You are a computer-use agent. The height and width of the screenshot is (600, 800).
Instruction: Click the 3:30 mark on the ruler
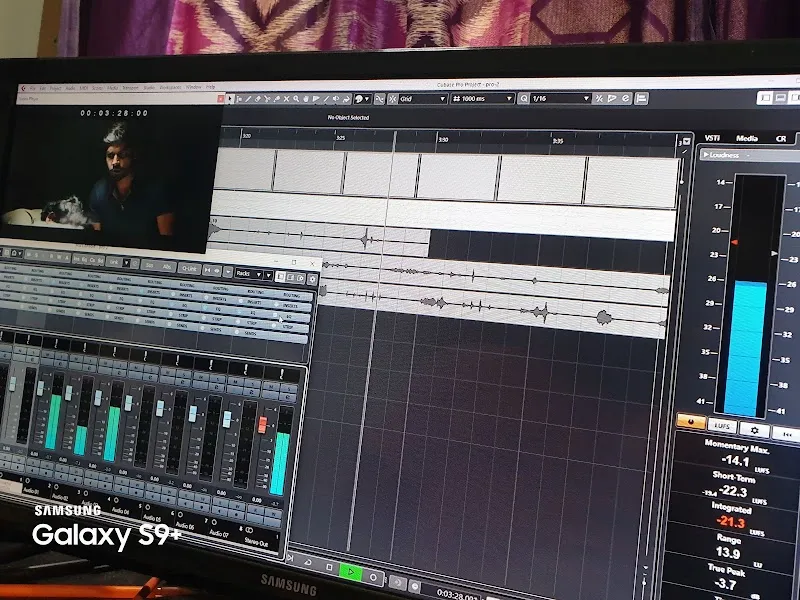(443, 139)
